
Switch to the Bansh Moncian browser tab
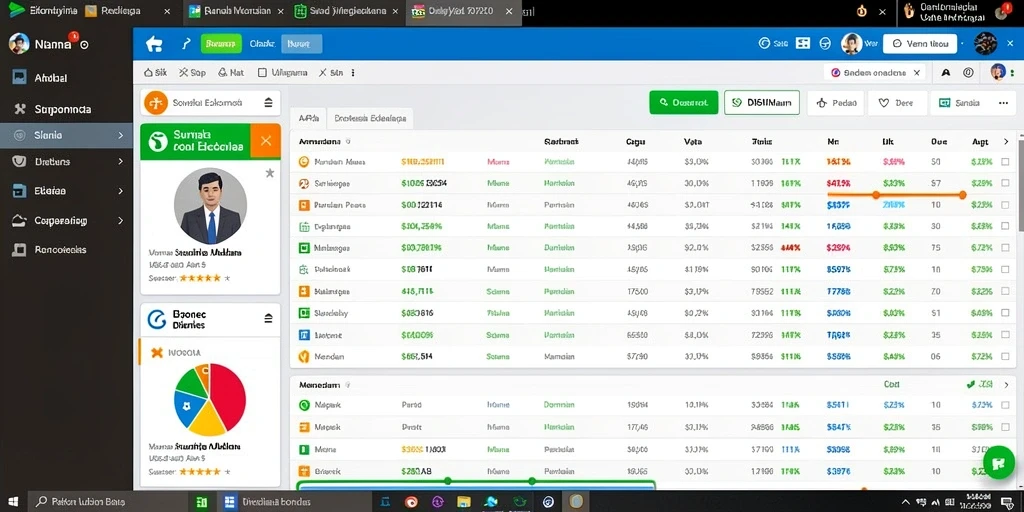click(236, 11)
